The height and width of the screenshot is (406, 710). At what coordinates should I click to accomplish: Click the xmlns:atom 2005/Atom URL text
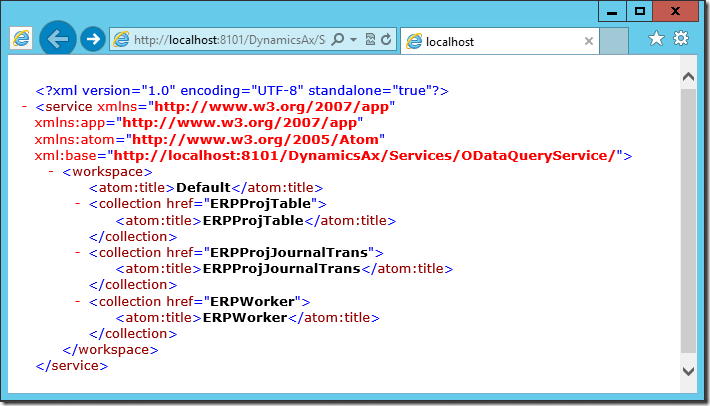(255, 139)
